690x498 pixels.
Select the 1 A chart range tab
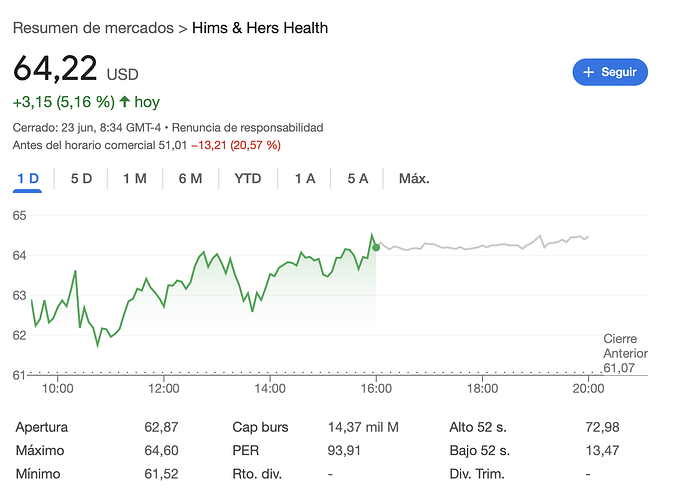[305, 179]
